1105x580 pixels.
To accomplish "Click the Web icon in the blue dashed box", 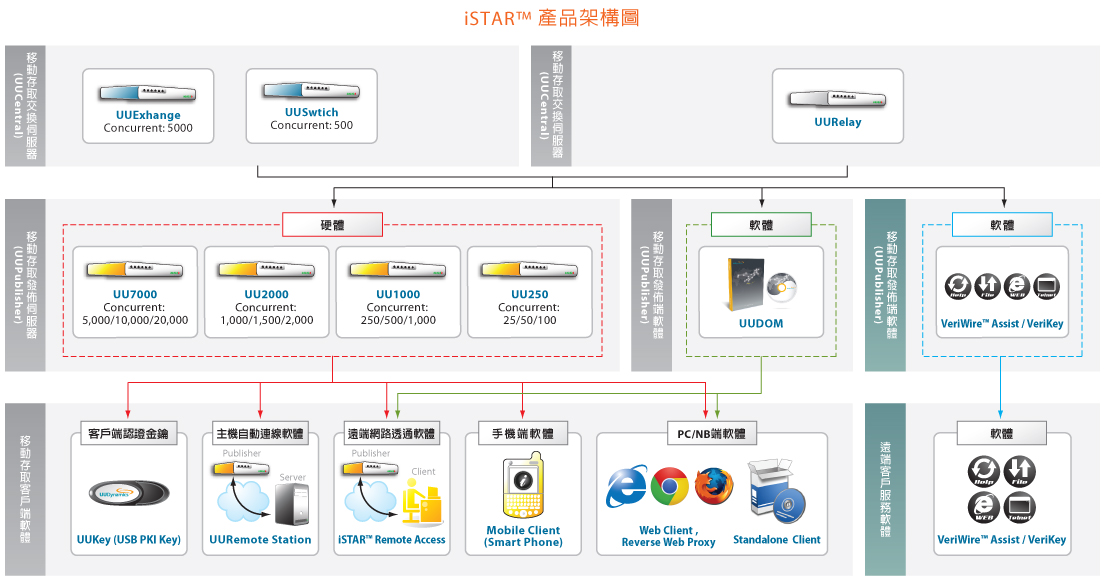I will pyautogui.click(x=1017, y=286).
